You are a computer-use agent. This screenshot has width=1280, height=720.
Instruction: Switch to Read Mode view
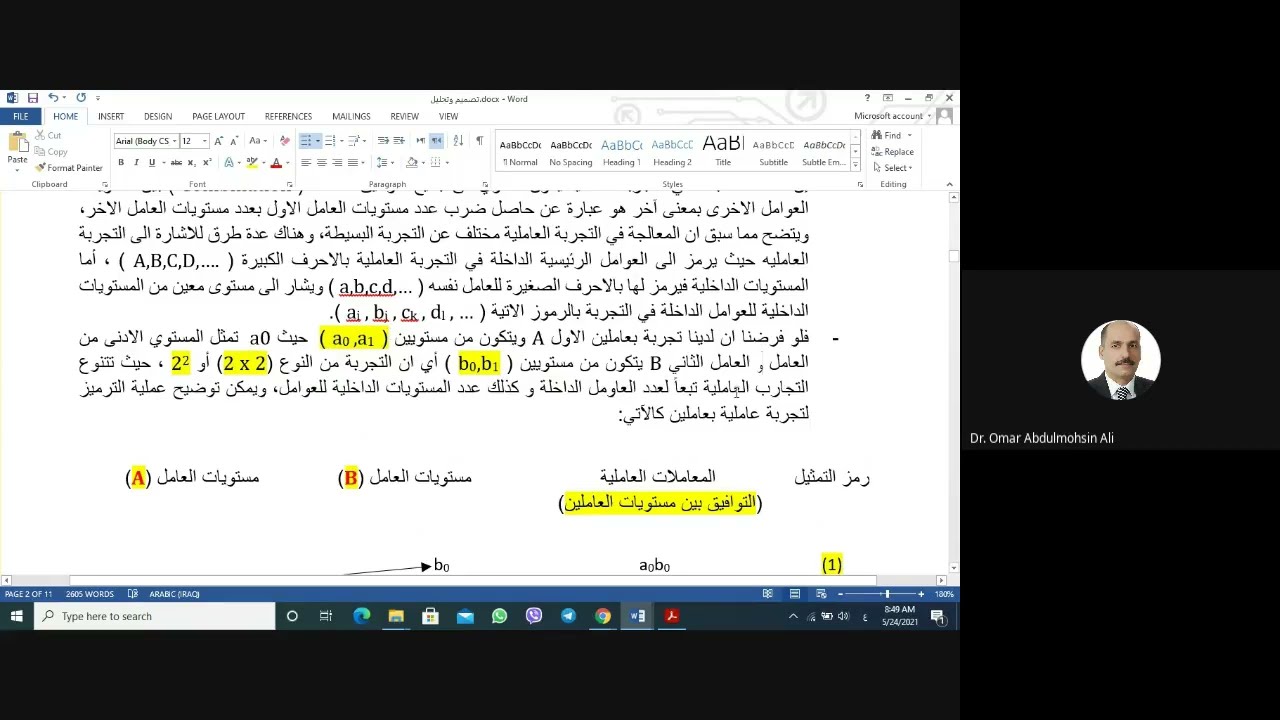[768, 594]
